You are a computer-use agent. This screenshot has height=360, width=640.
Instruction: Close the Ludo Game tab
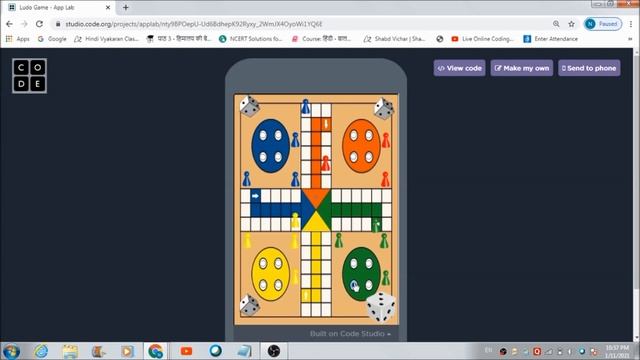pyautogui.click(x=108, y=7)
